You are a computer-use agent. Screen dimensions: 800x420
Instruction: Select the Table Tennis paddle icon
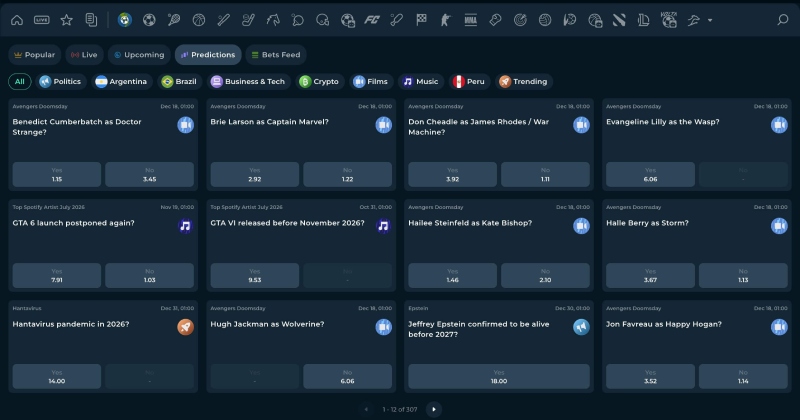[297, 20]
